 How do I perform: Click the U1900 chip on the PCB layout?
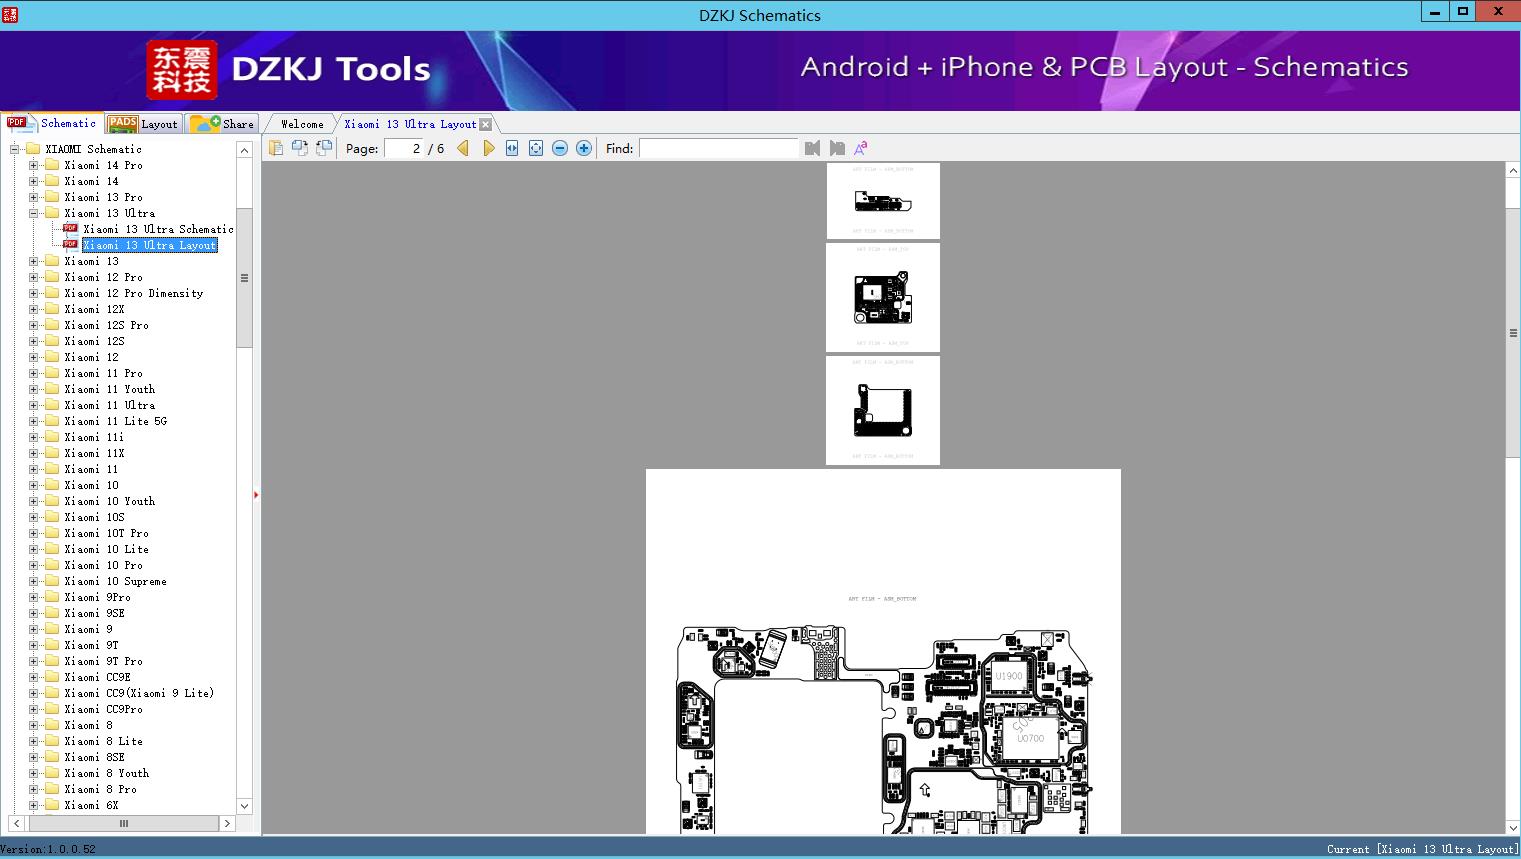(x=1009, y=677)
